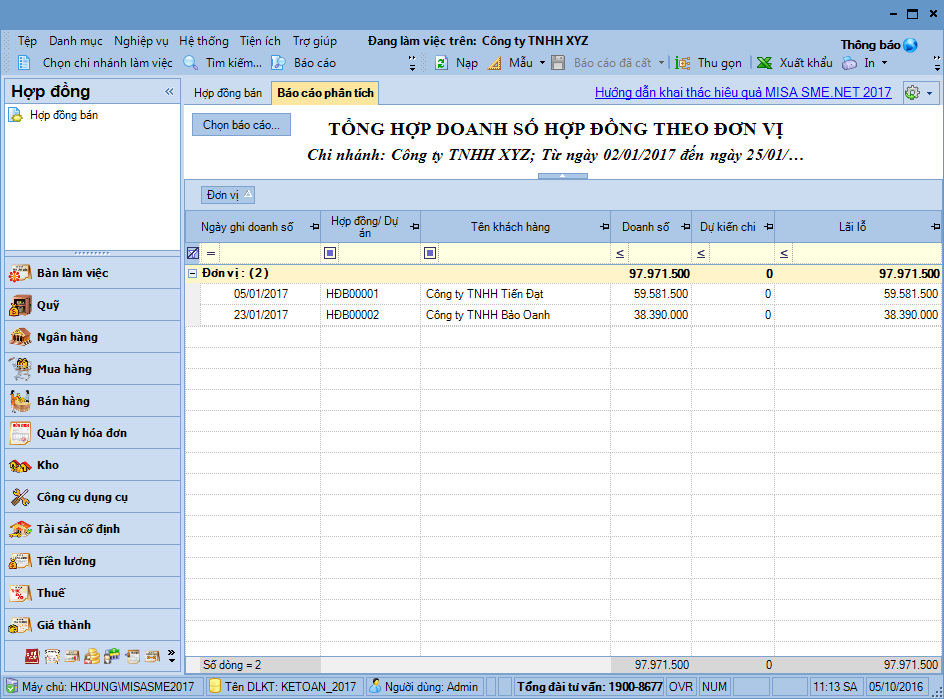Collapse the Đơn vị group row

(192, 273)
